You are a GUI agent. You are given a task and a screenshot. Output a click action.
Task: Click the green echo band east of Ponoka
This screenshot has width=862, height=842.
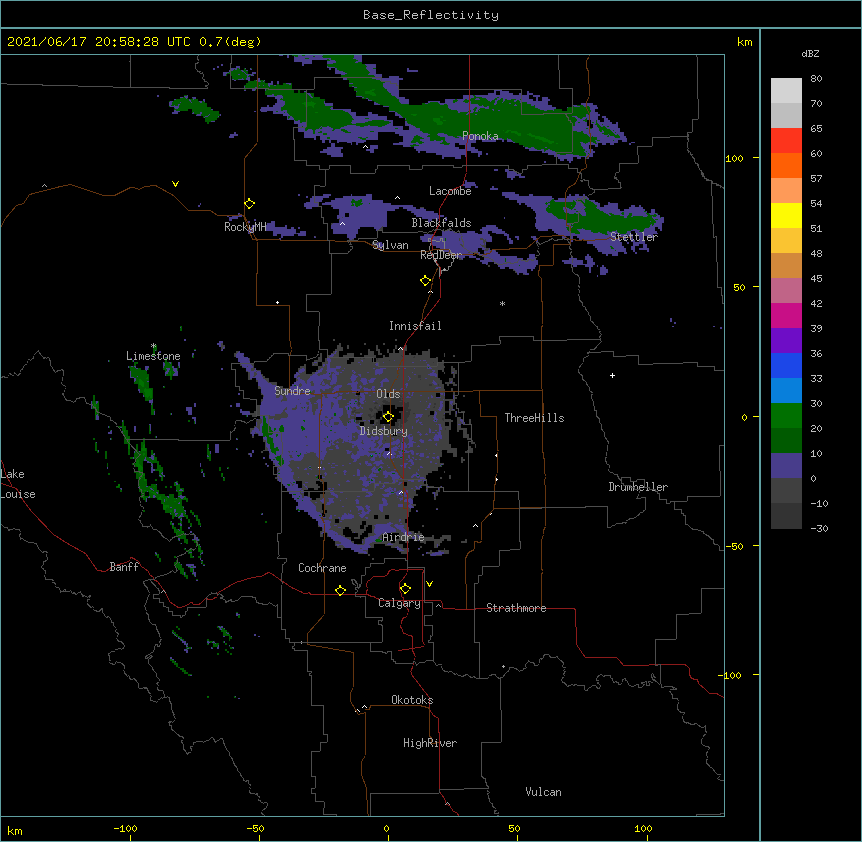[536, 129]
